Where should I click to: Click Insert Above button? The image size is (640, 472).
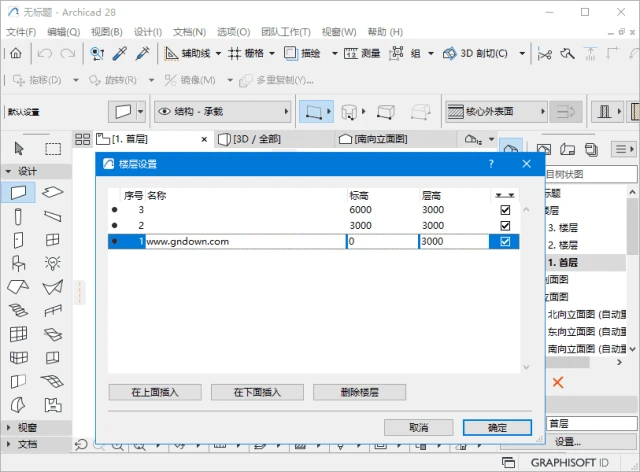(155, 392)
